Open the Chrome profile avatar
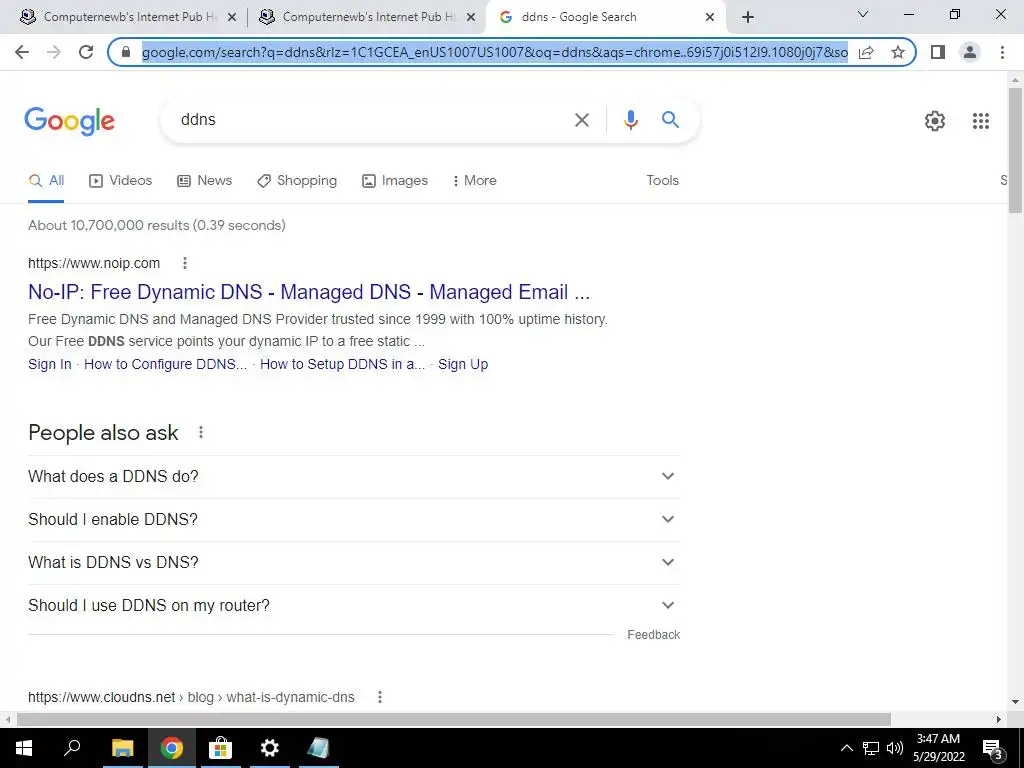 tap(970, 52)
